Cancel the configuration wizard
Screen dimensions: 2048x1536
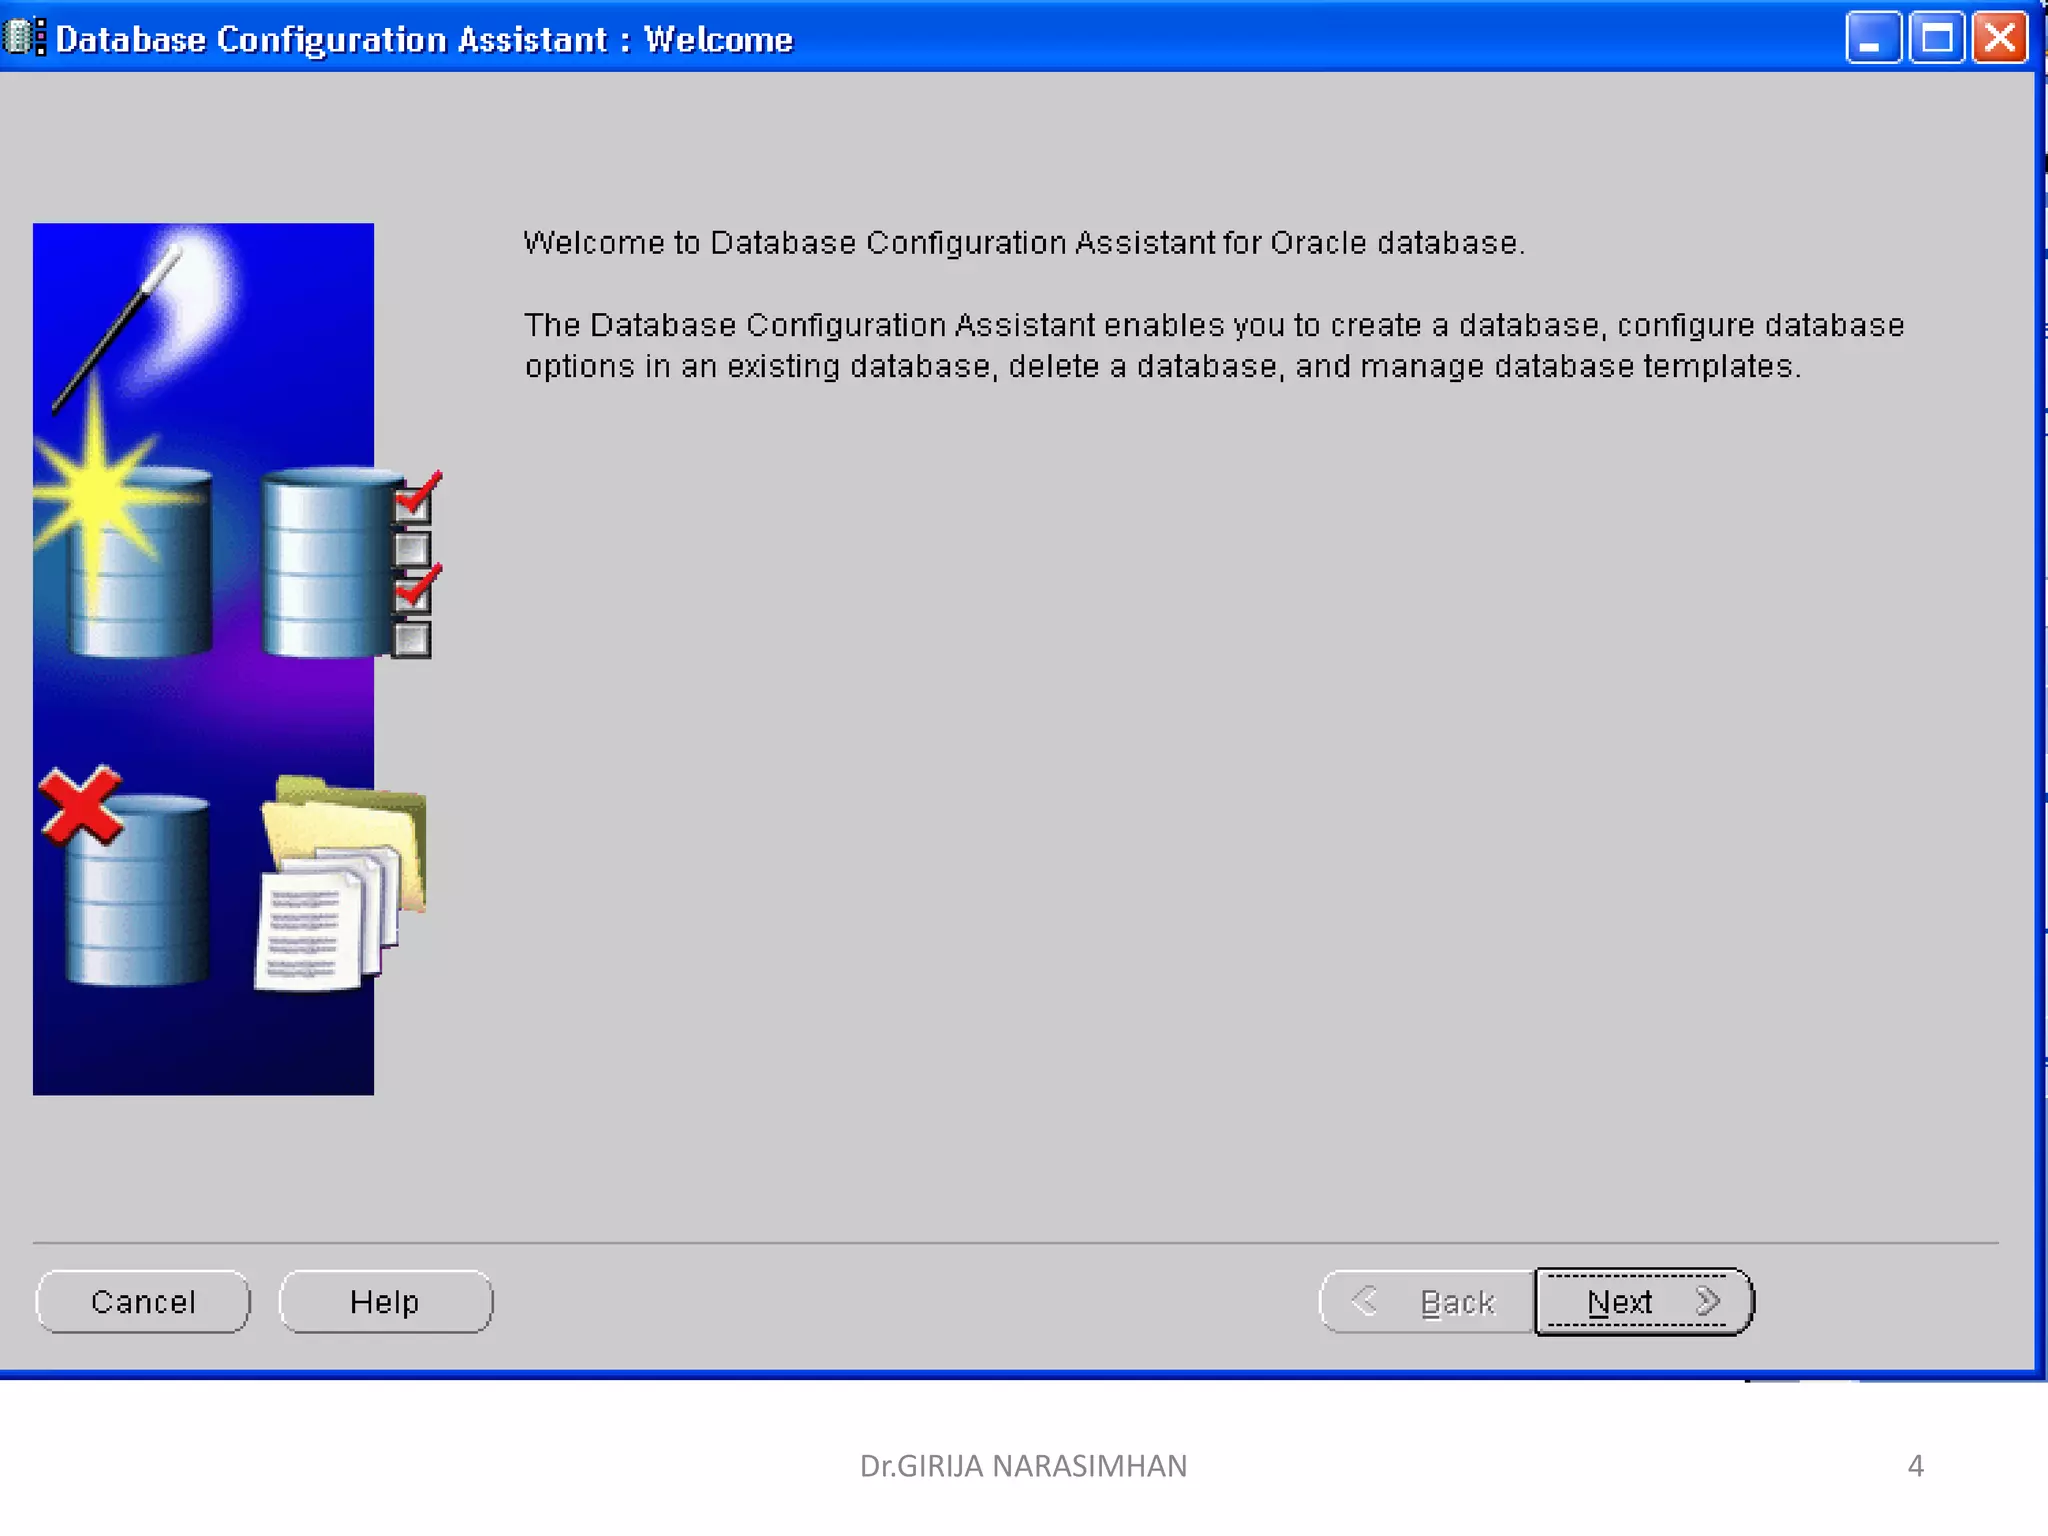click(x=143, y=1302)
